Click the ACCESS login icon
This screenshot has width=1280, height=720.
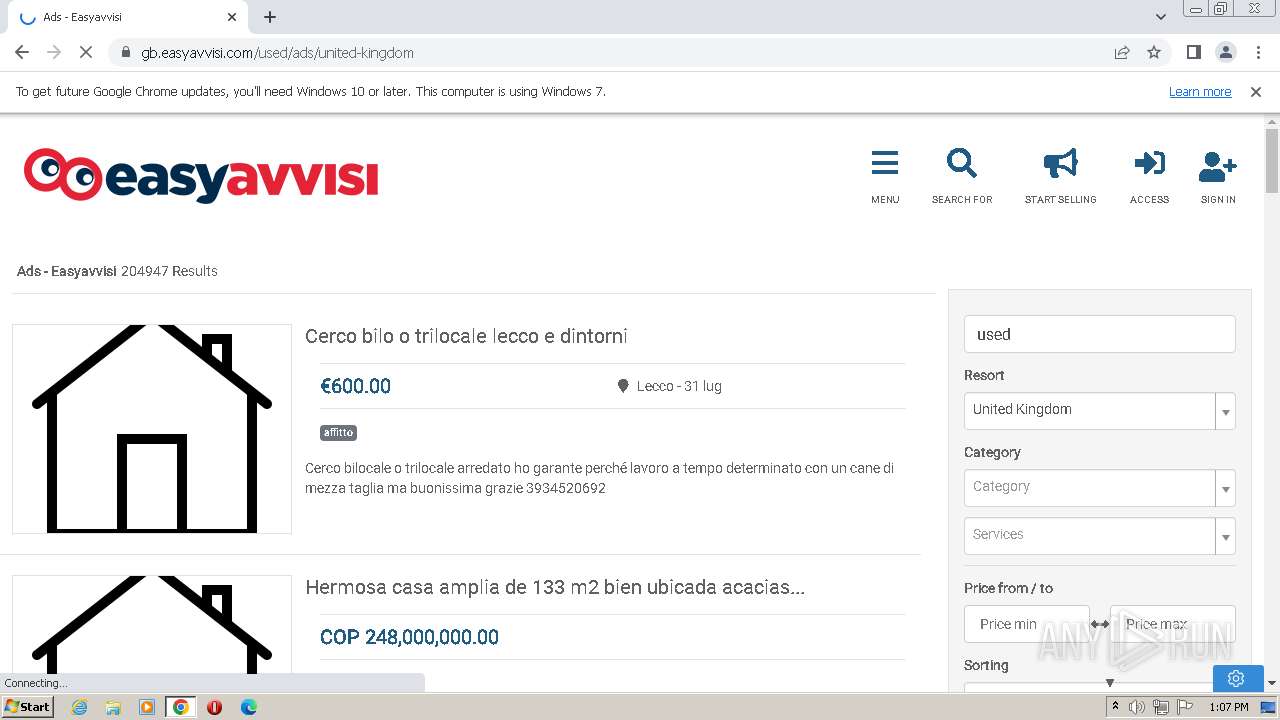[x=1149, y=163]
